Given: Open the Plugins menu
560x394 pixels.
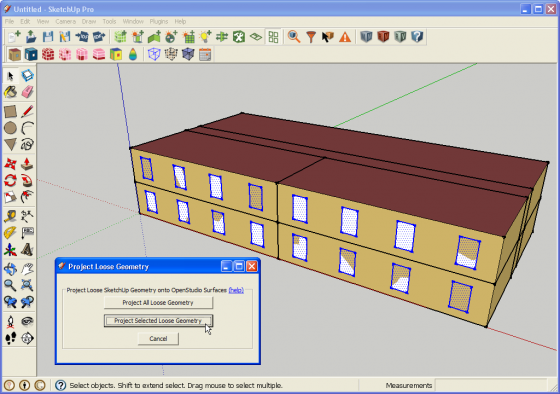Looking at the screenshot, I should coord(159,21).
